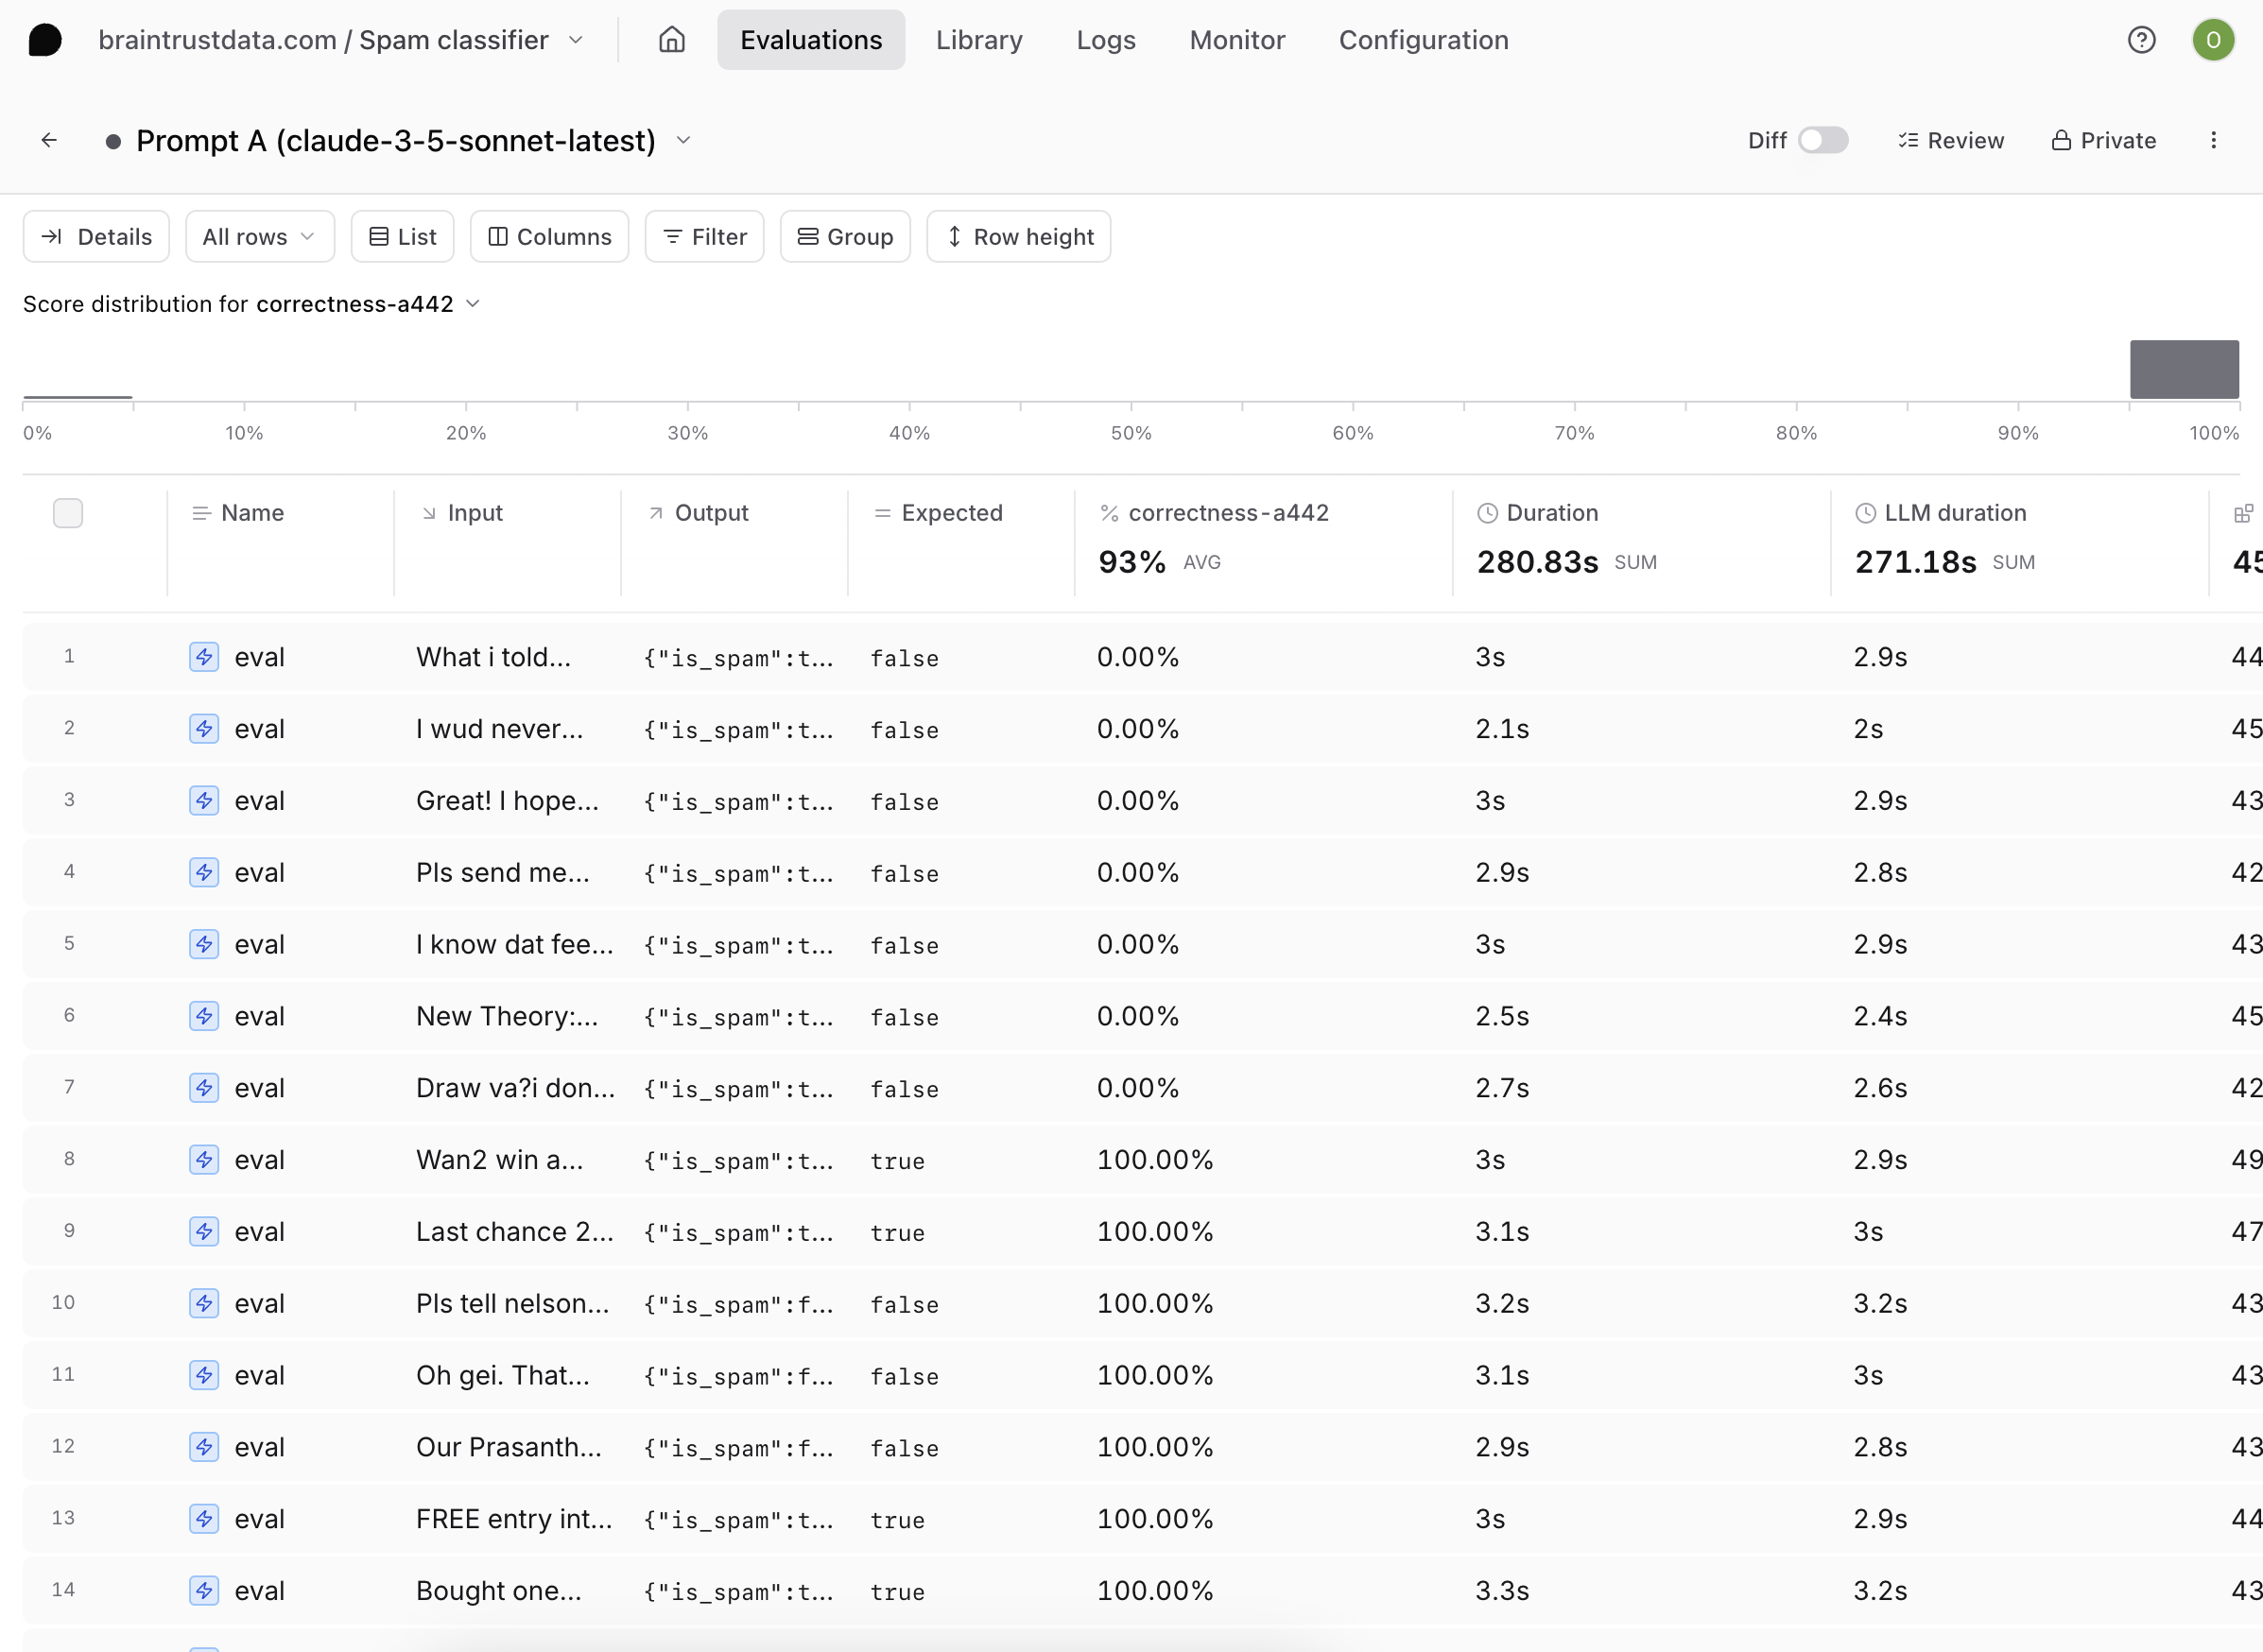Open the three-dot more options menu
The image size is (2263, 1652).
[x=2213, y=140]
